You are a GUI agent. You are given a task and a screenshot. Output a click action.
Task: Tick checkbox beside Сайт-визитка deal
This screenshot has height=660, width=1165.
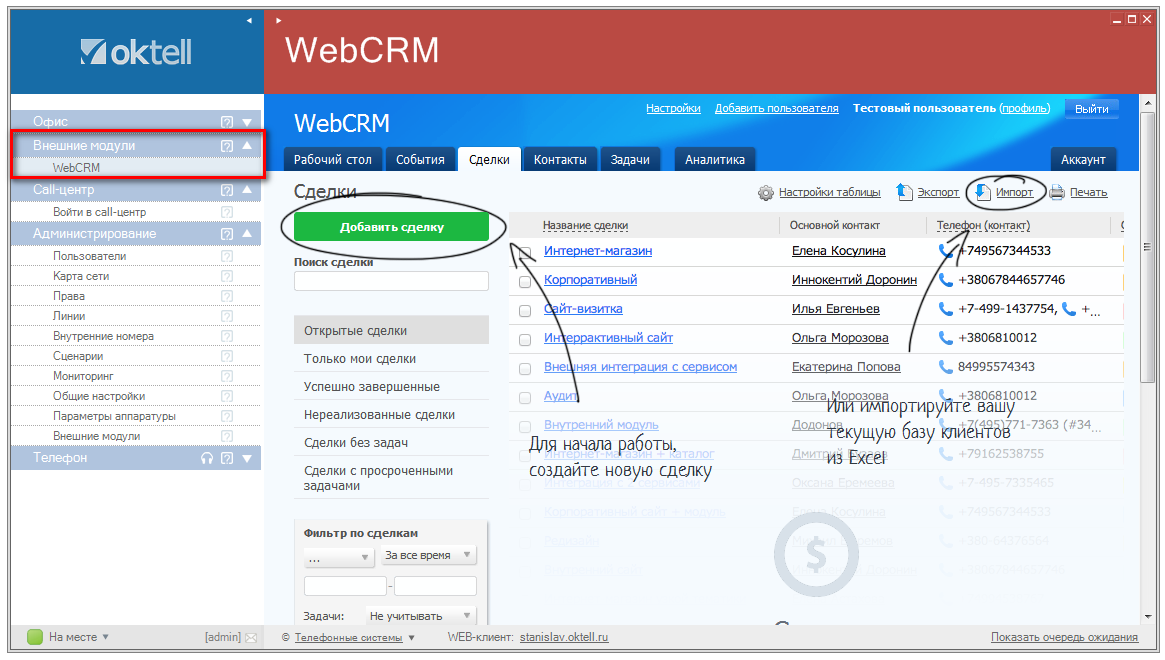[x=525, y=311]
